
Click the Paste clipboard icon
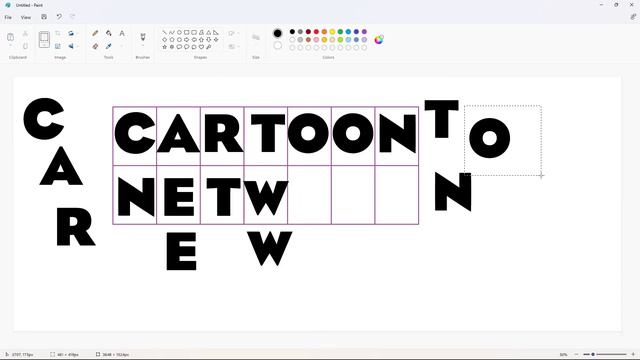(x=11, y=37)
